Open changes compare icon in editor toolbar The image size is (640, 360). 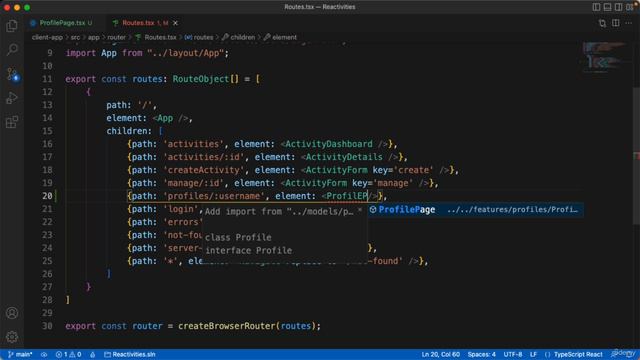tap(602, 23)
